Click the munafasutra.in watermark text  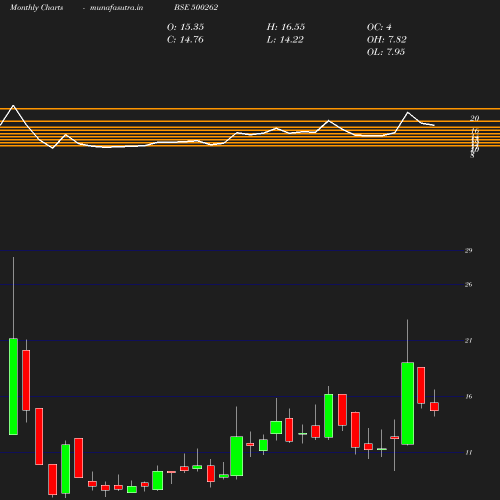tap(116, 8)
